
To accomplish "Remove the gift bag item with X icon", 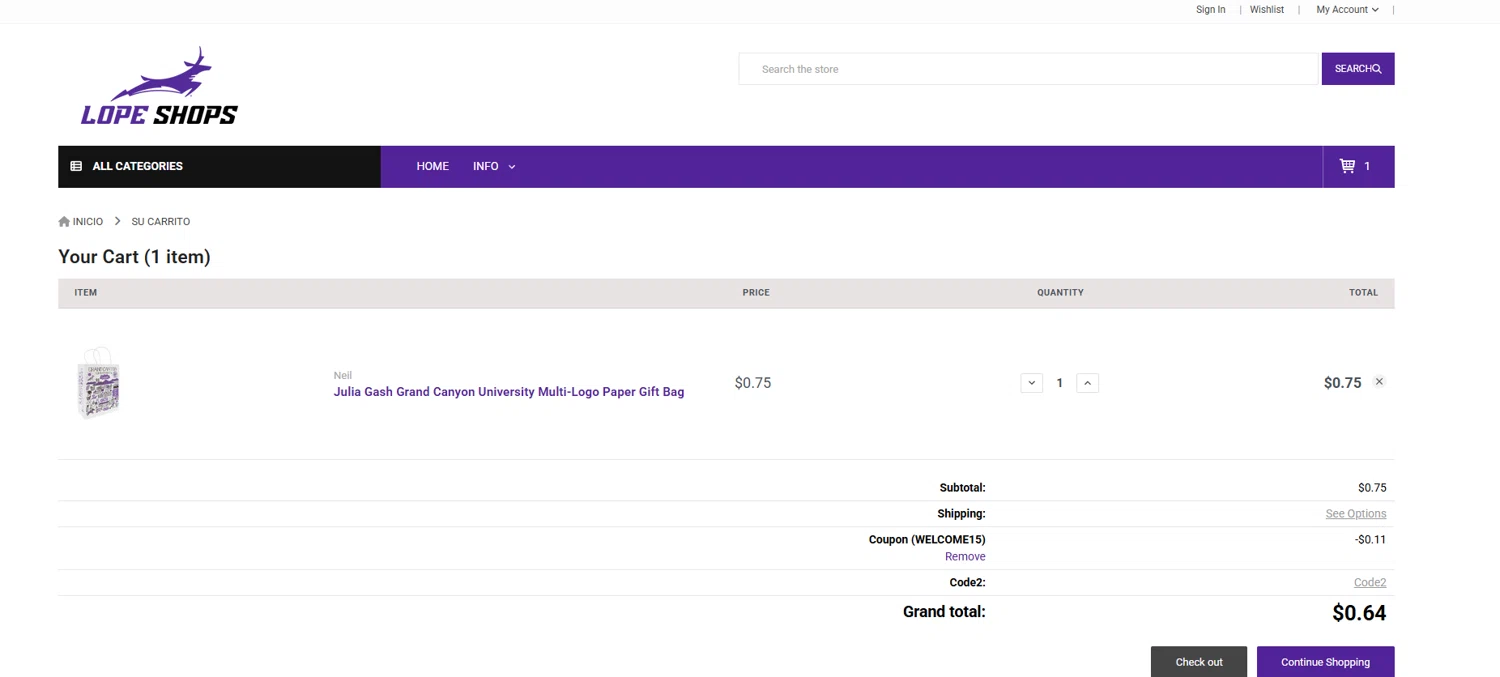I will (x=1379, y=382).
